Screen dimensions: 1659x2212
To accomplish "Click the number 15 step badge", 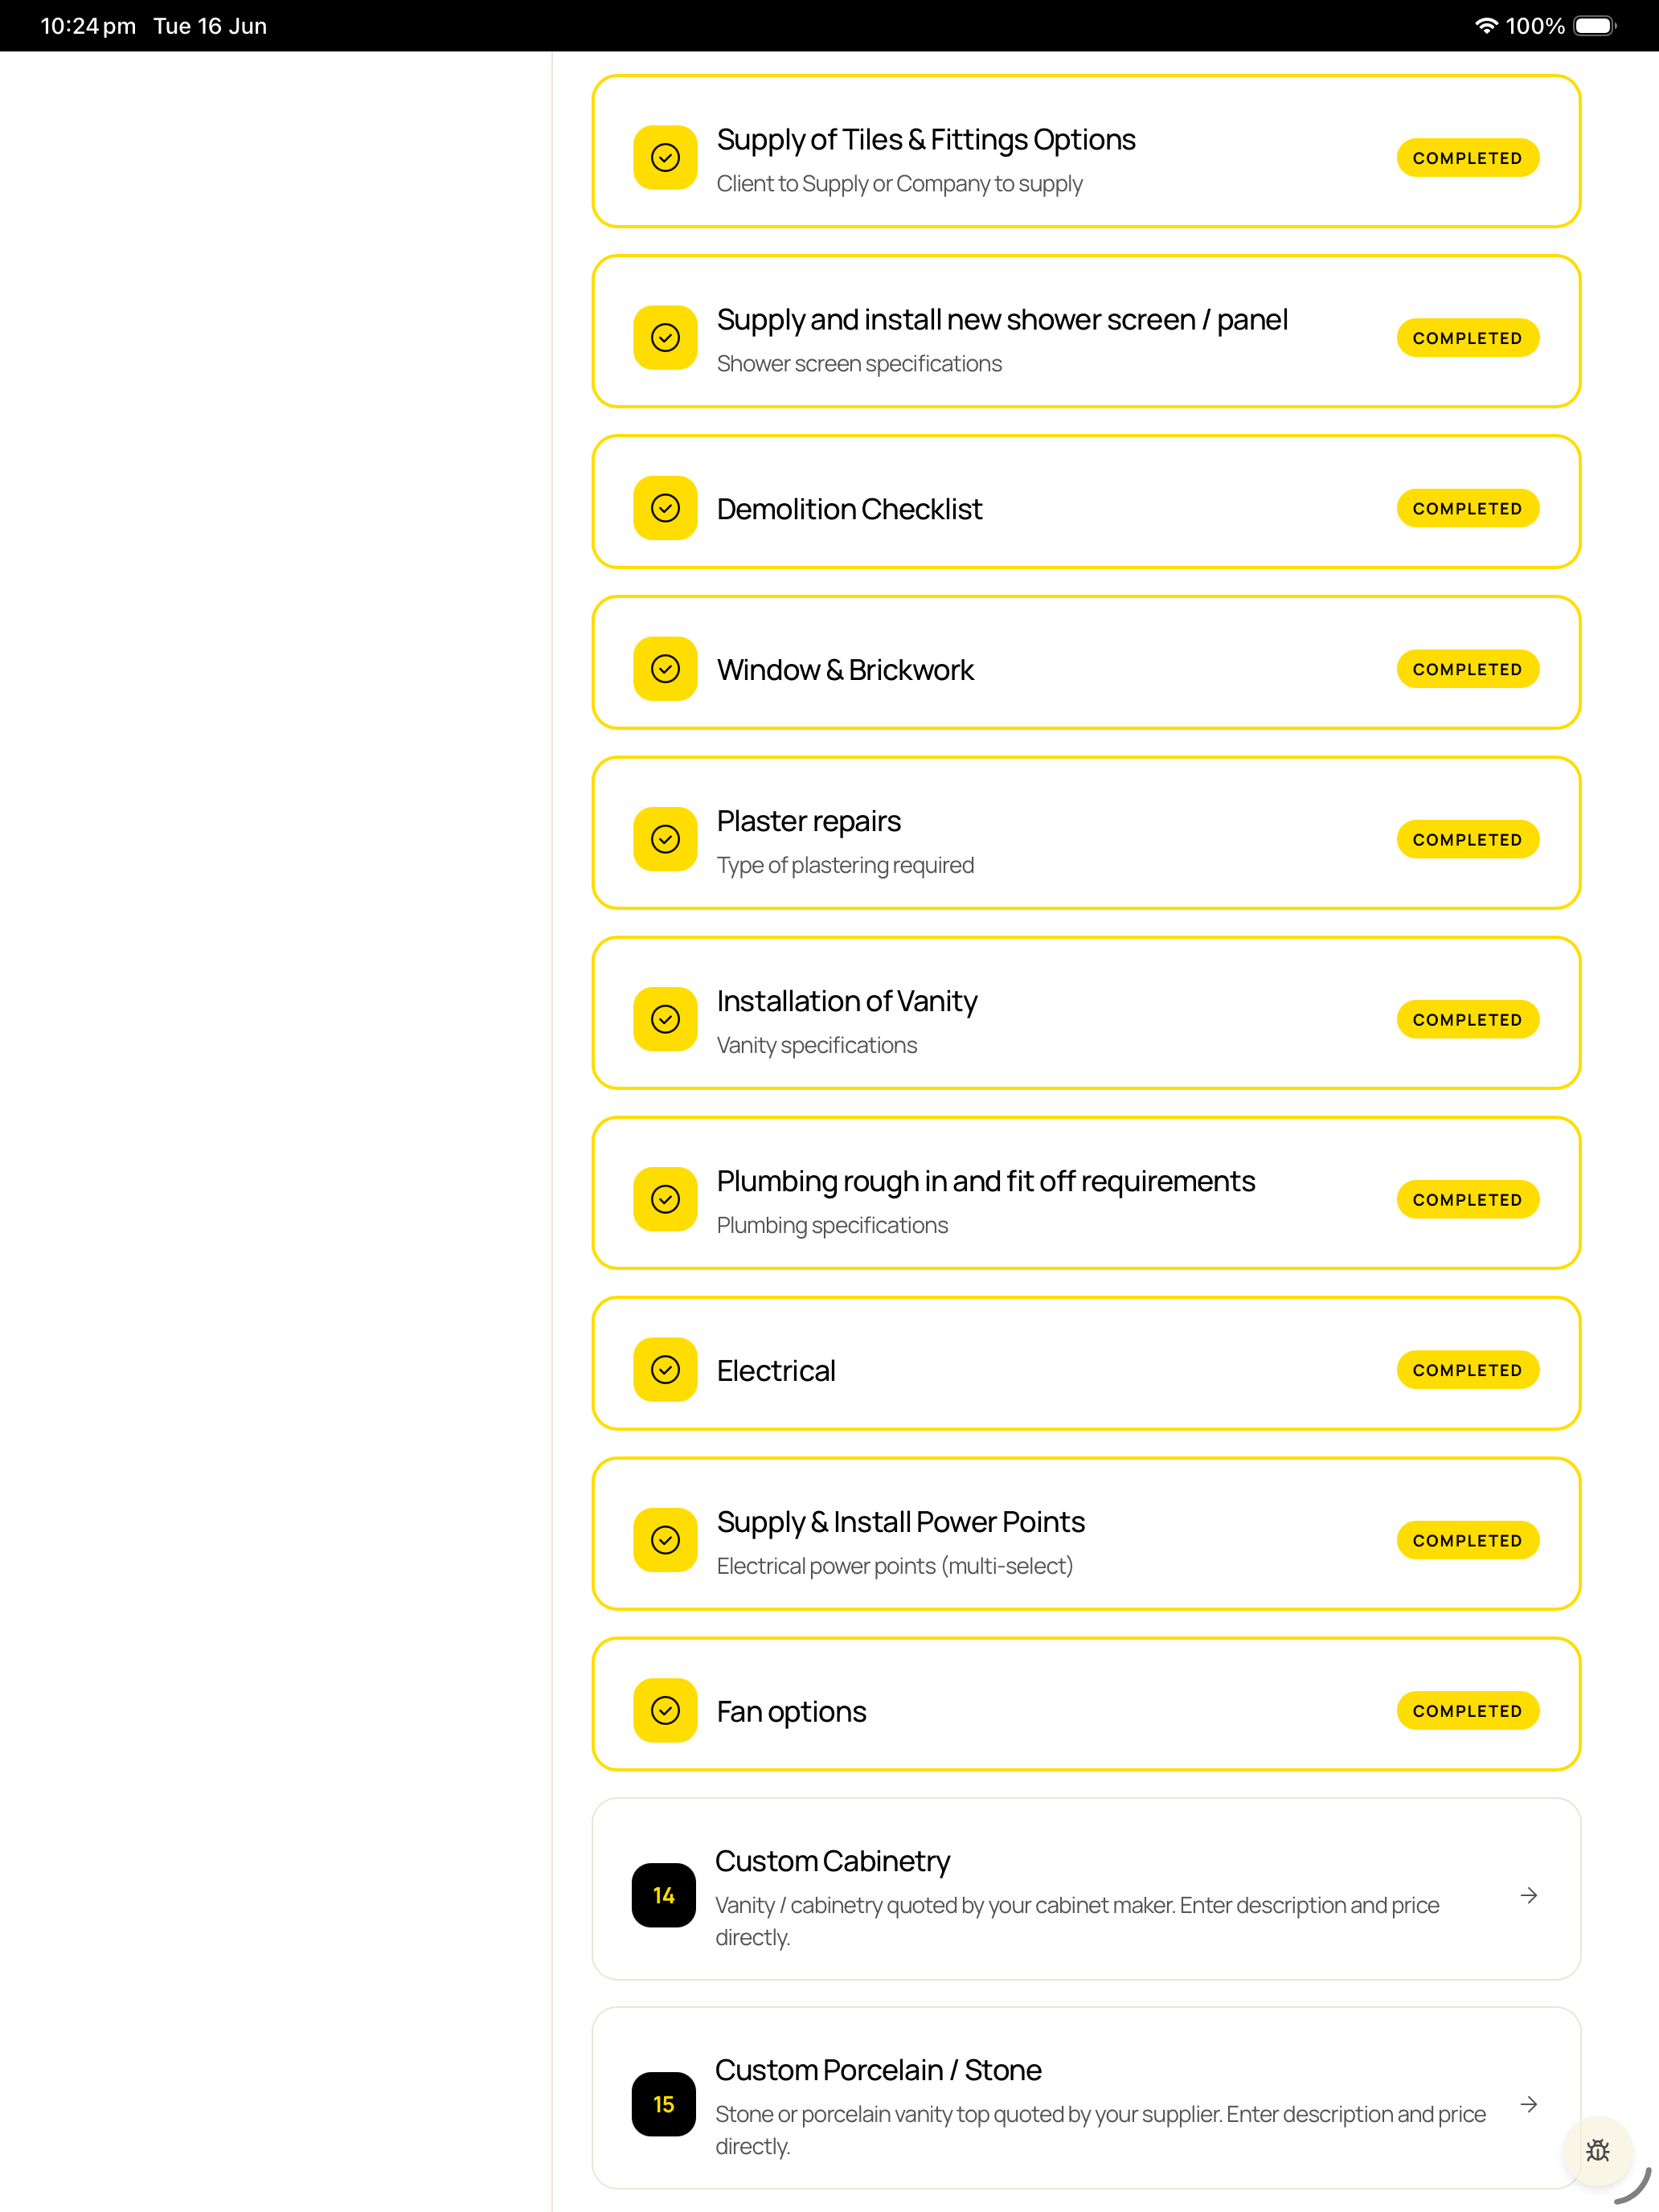I will tap(664, 2104).
